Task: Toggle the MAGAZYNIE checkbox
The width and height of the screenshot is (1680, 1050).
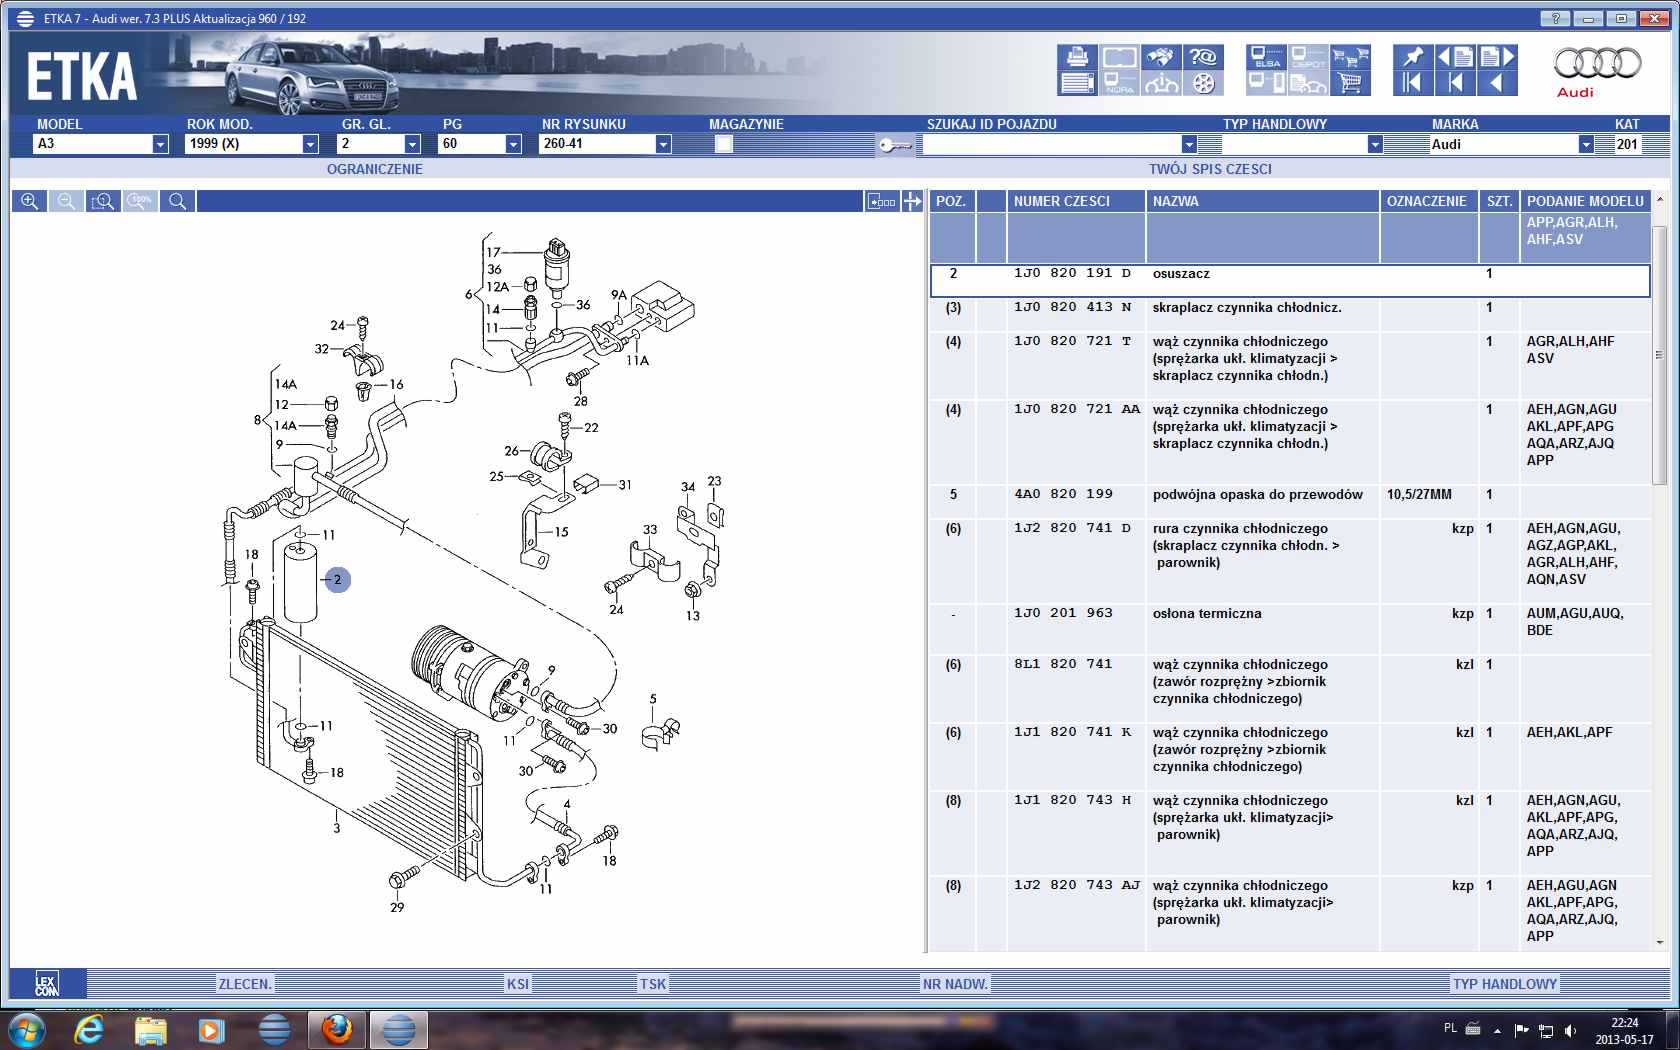Action: pos(724,144)
